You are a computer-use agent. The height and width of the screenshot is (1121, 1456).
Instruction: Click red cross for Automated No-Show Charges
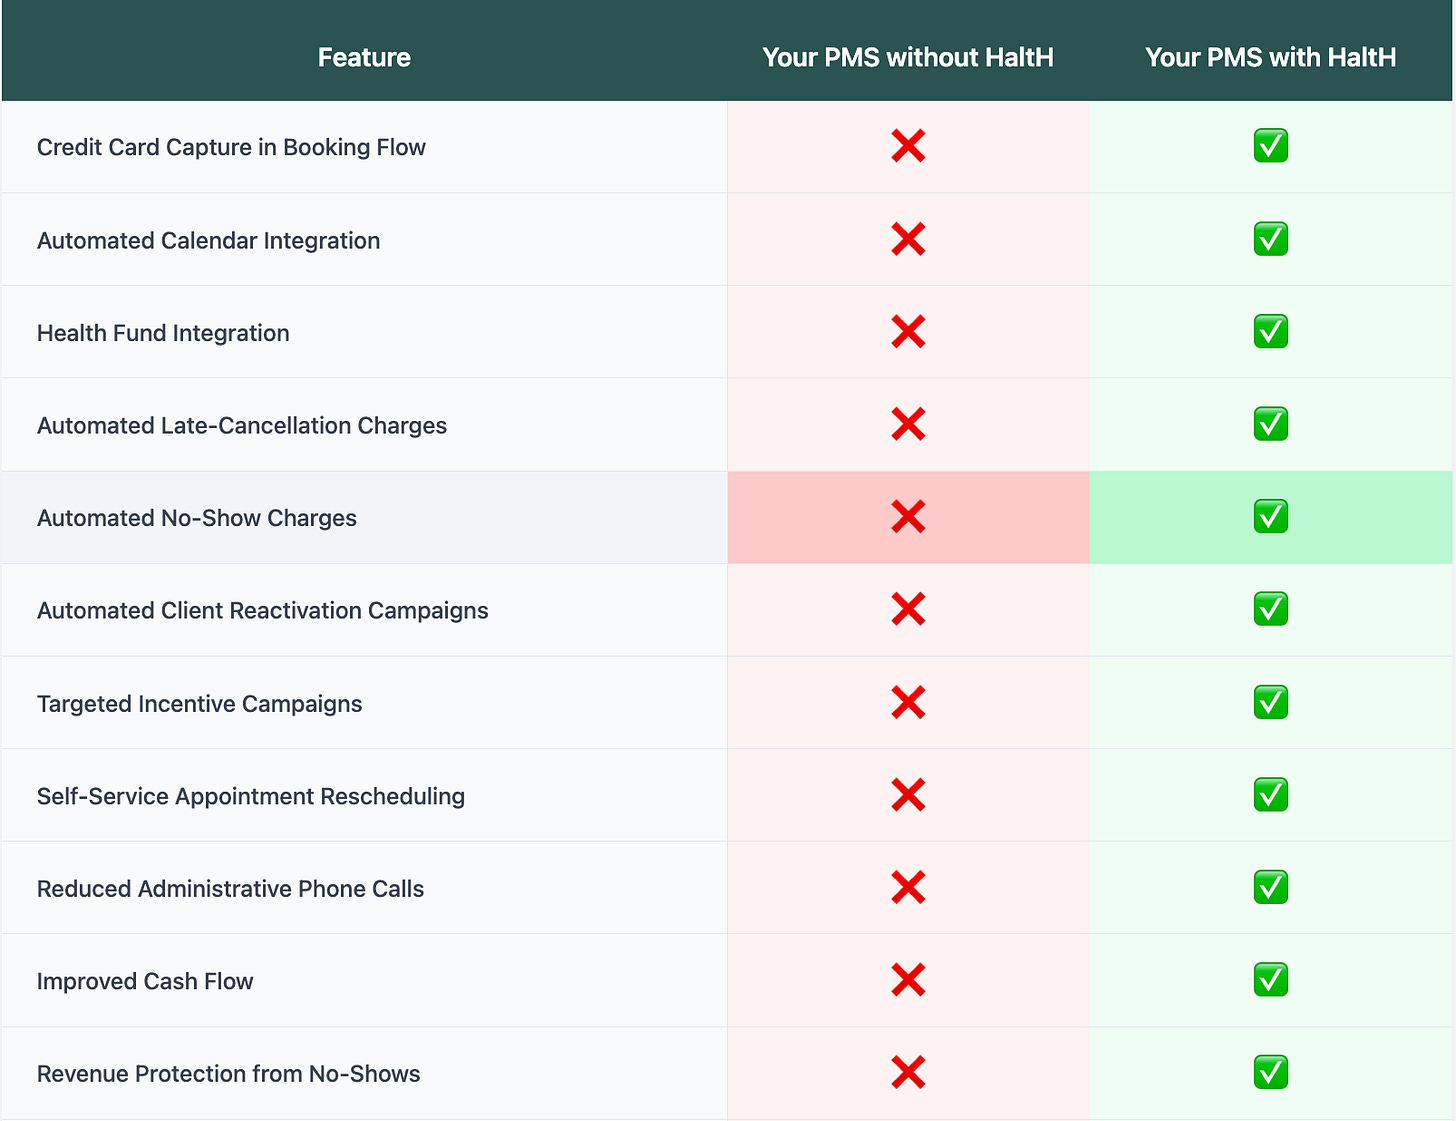(908, 517)
